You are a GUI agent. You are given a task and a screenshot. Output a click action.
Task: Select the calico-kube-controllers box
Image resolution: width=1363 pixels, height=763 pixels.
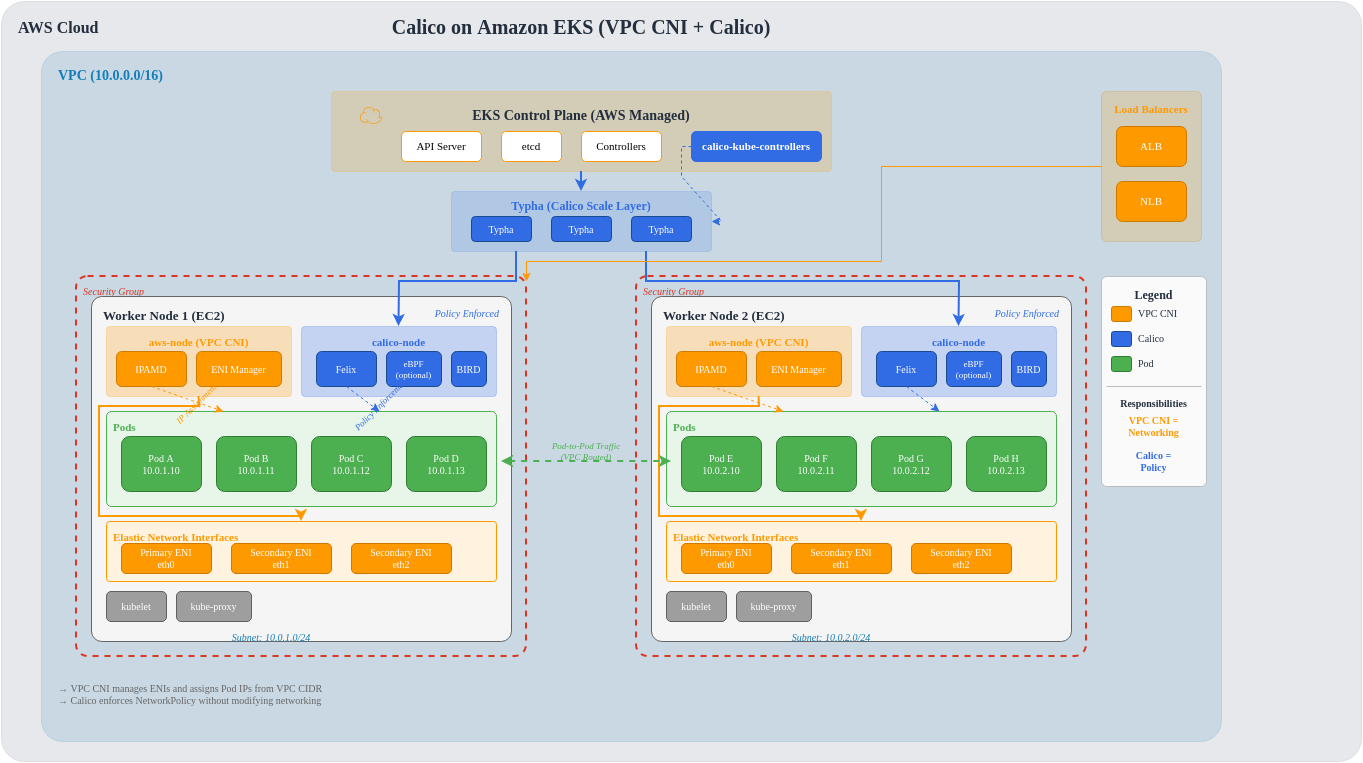coord(756,147)
